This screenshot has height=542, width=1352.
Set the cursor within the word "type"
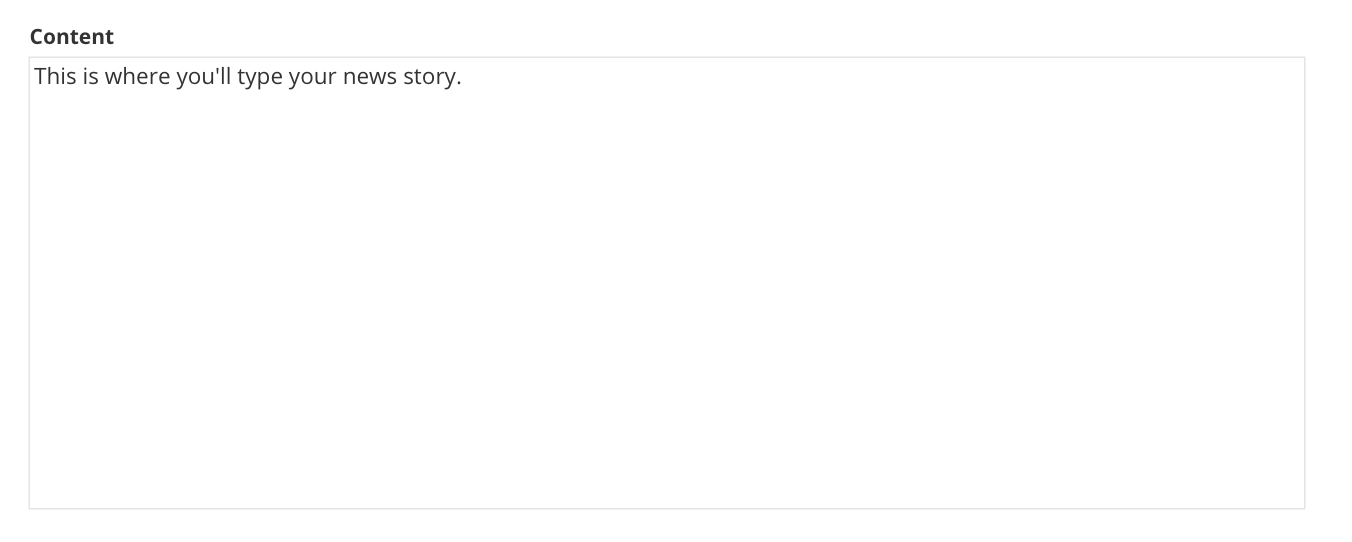coord(259,78)
